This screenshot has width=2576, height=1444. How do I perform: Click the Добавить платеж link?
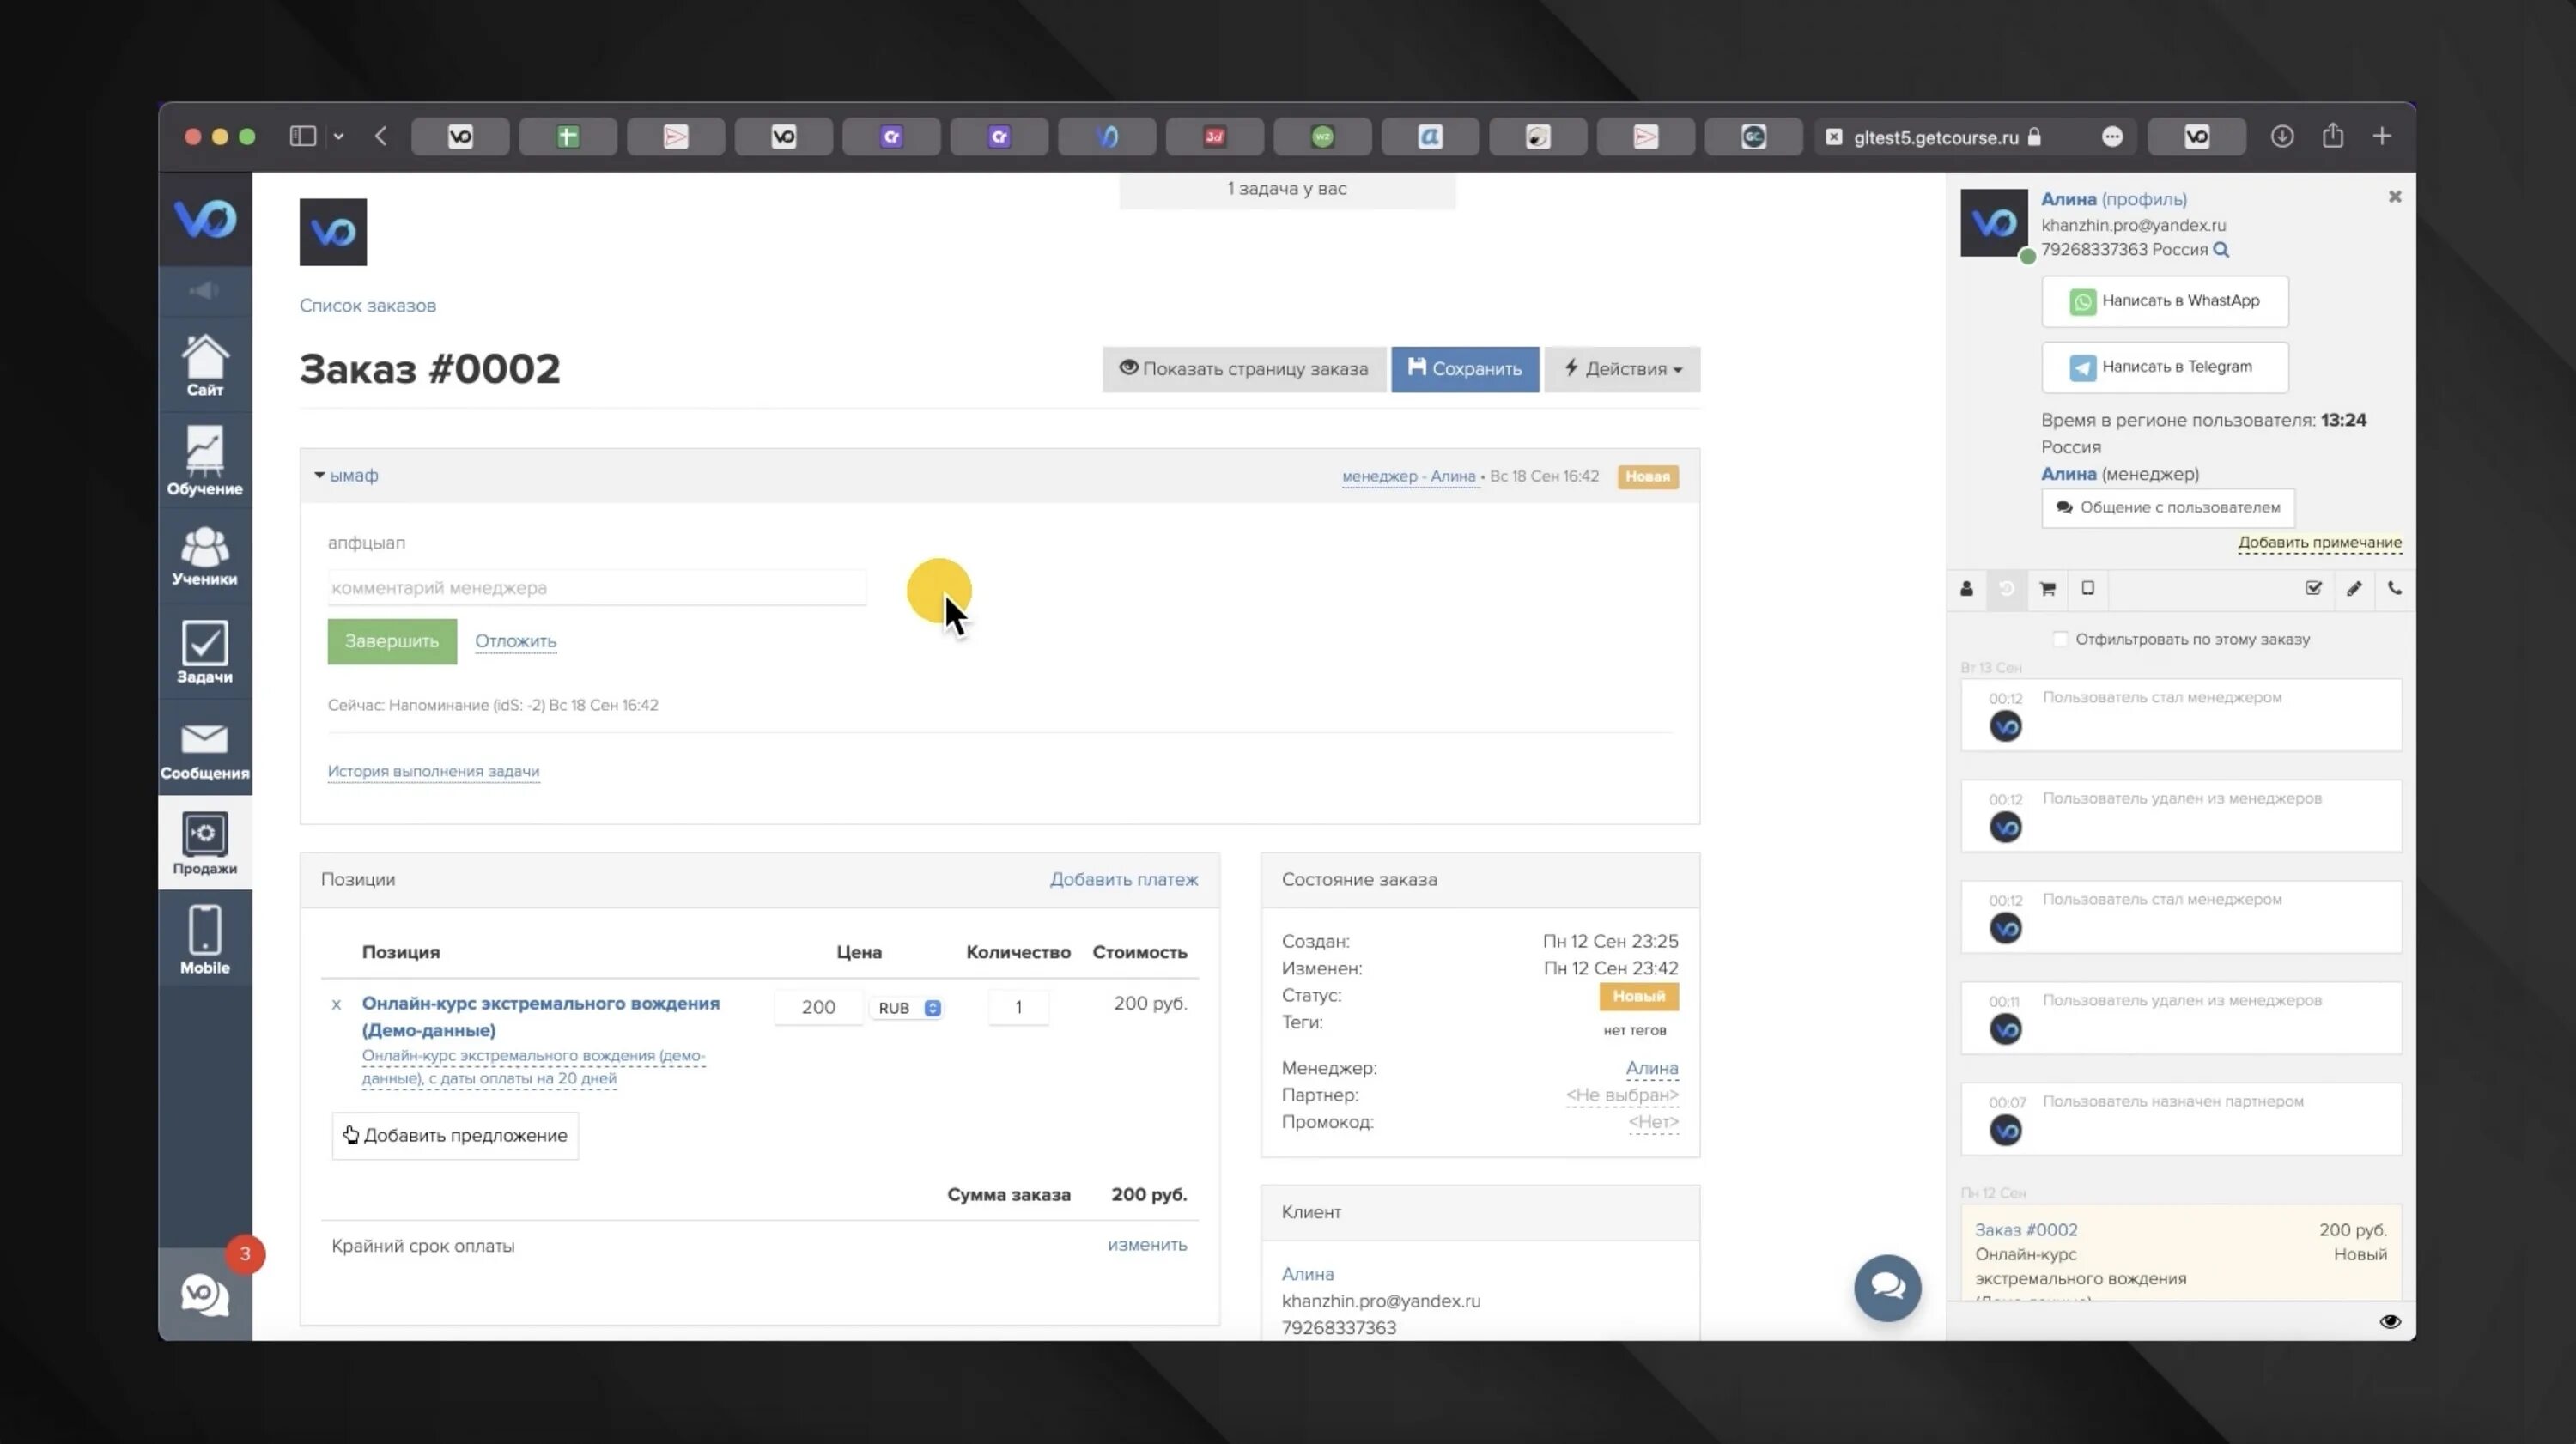pyautogui.click(x=1123, y=879)
